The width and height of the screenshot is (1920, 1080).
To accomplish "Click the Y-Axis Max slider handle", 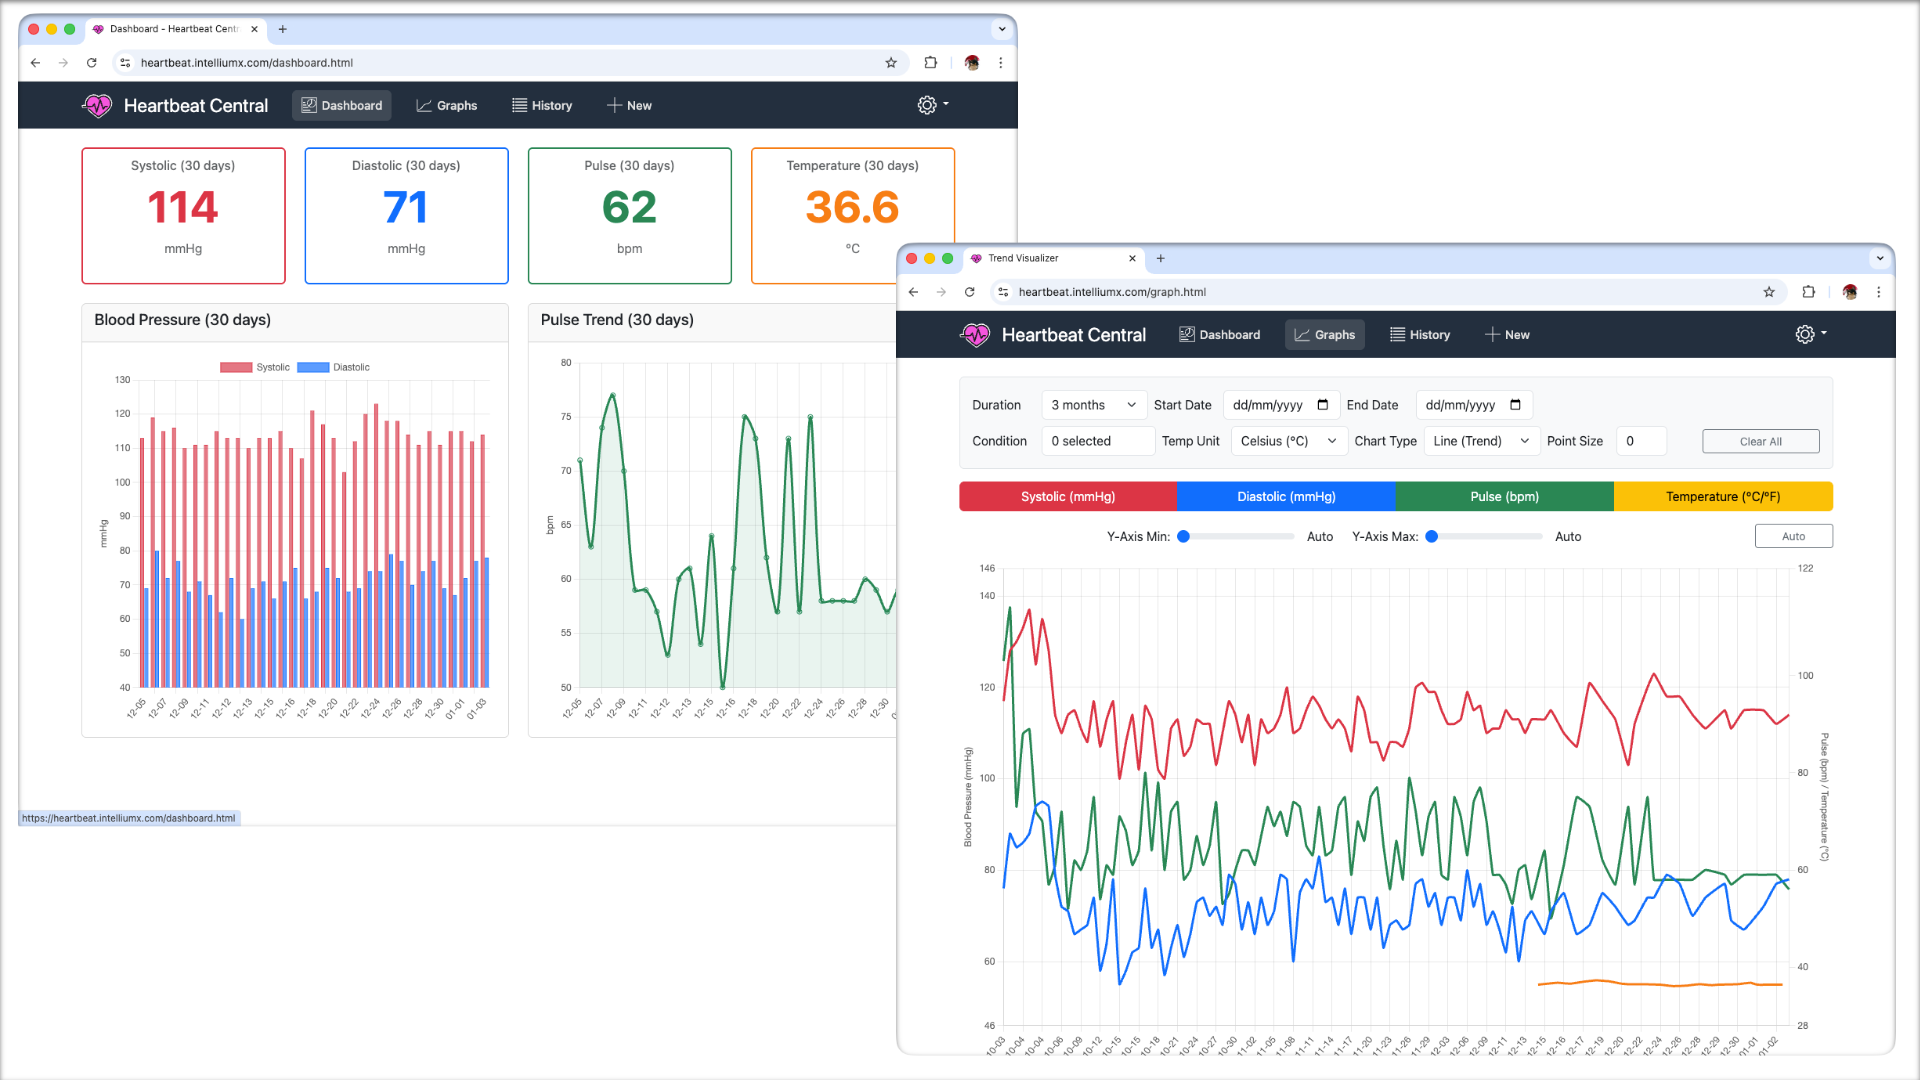I will [x=1432, y=536].
